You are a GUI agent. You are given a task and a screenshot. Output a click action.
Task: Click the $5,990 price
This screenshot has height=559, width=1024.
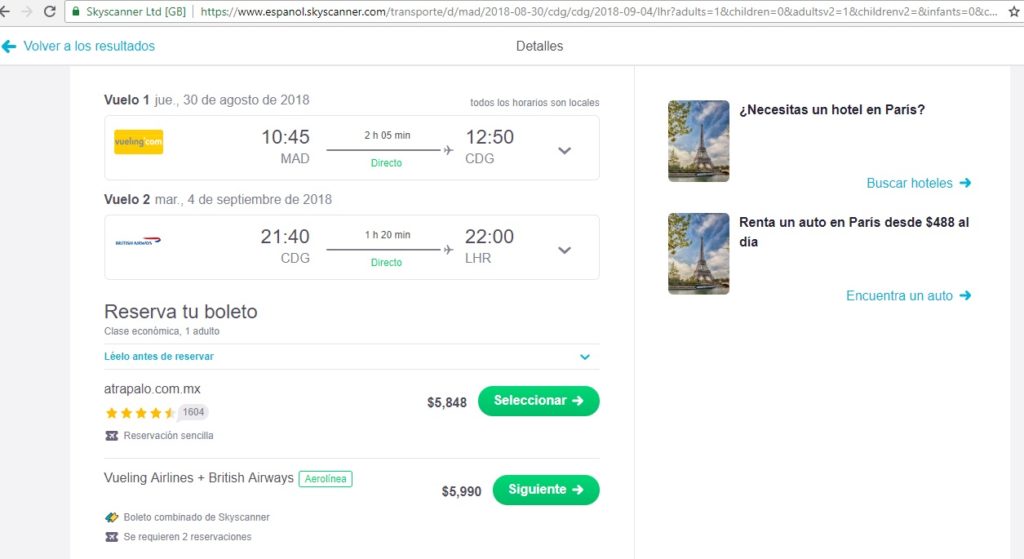tap(461, 491)
